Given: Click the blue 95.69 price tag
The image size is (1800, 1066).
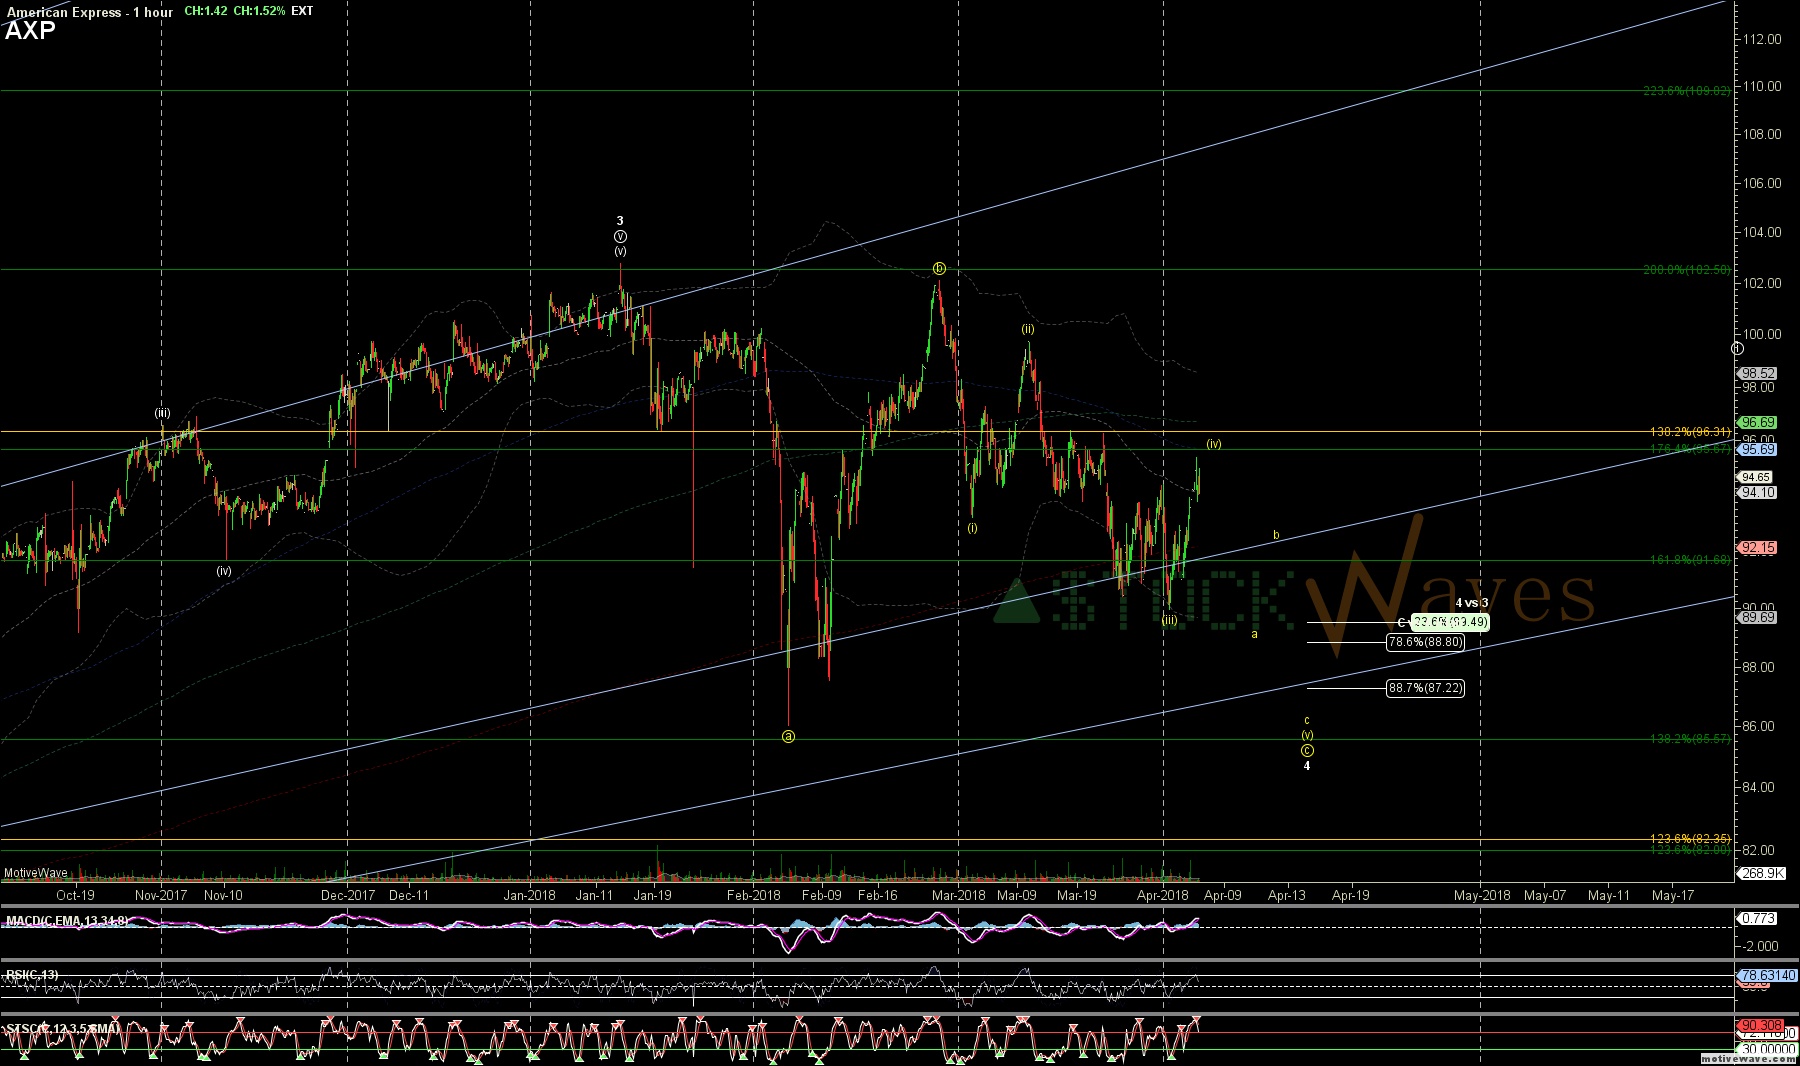Looking at the screenshot, I should pos(1758,450).
